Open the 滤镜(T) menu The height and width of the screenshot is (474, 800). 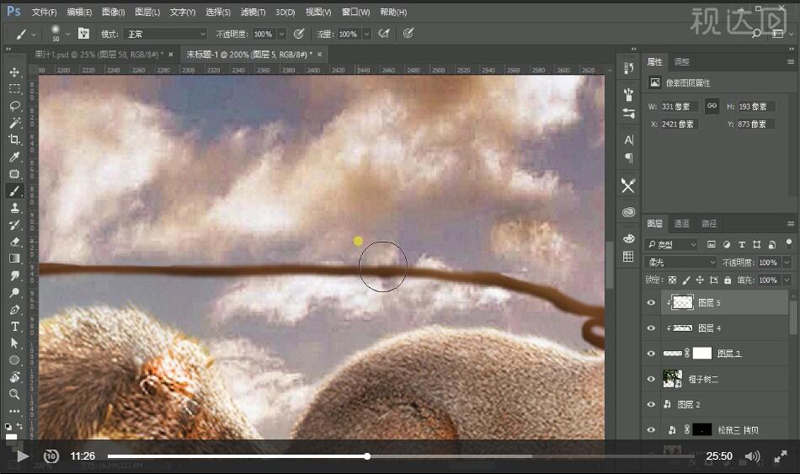253,12
